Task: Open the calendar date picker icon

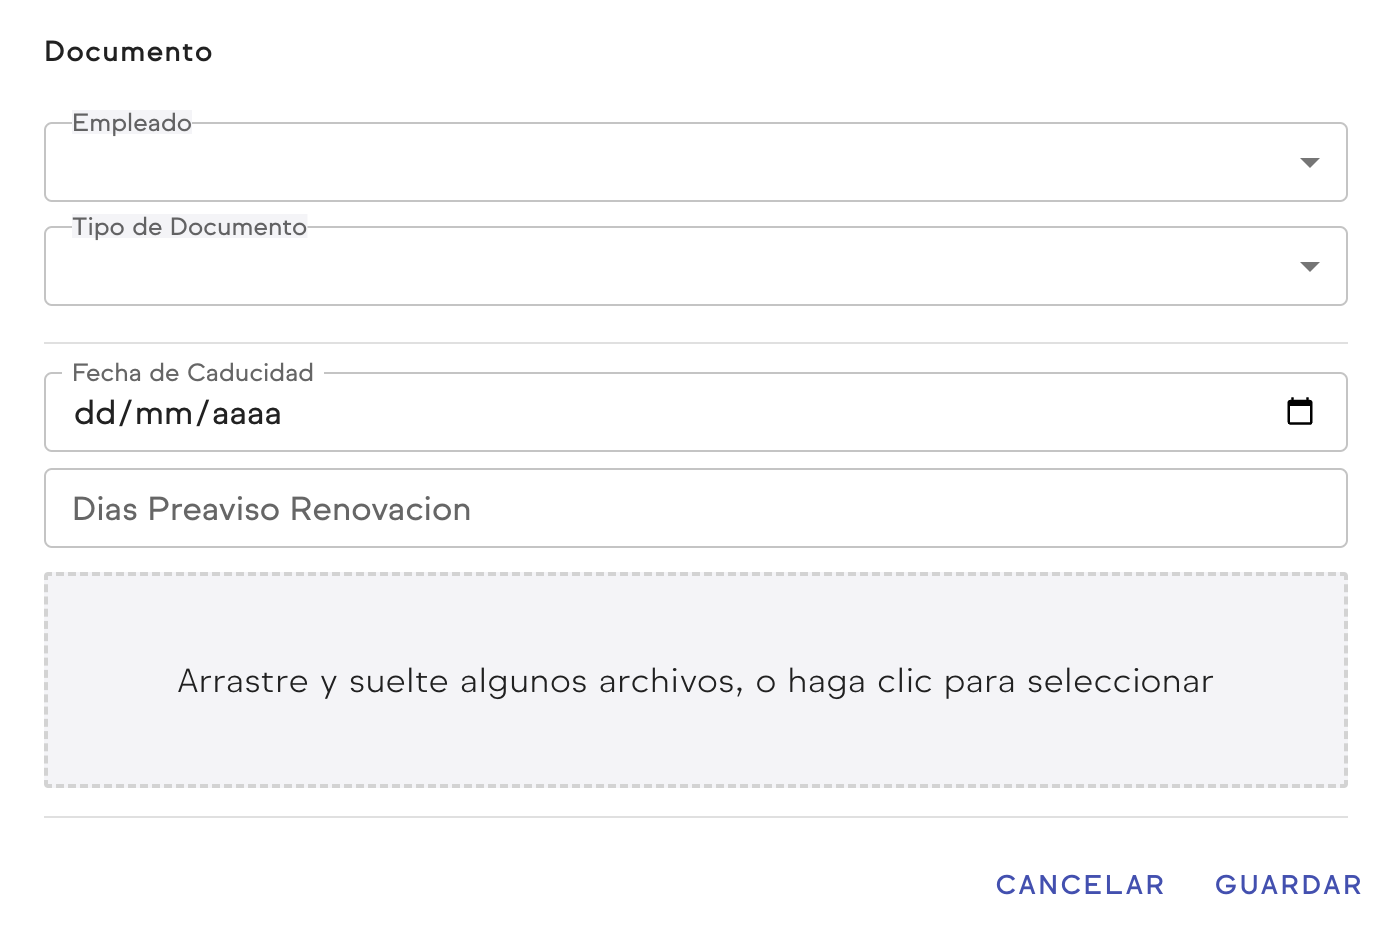Action: pos(1299,411)
